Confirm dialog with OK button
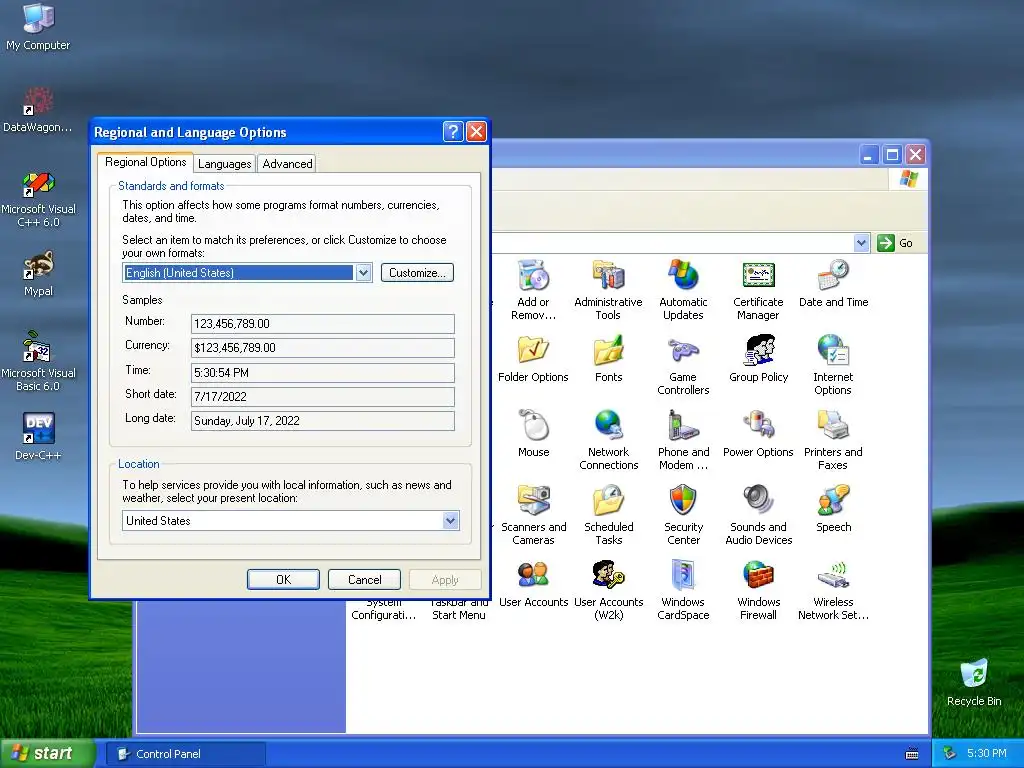Image resolution: width=1024 pixels, height=768 pixels. click(283, 579)
